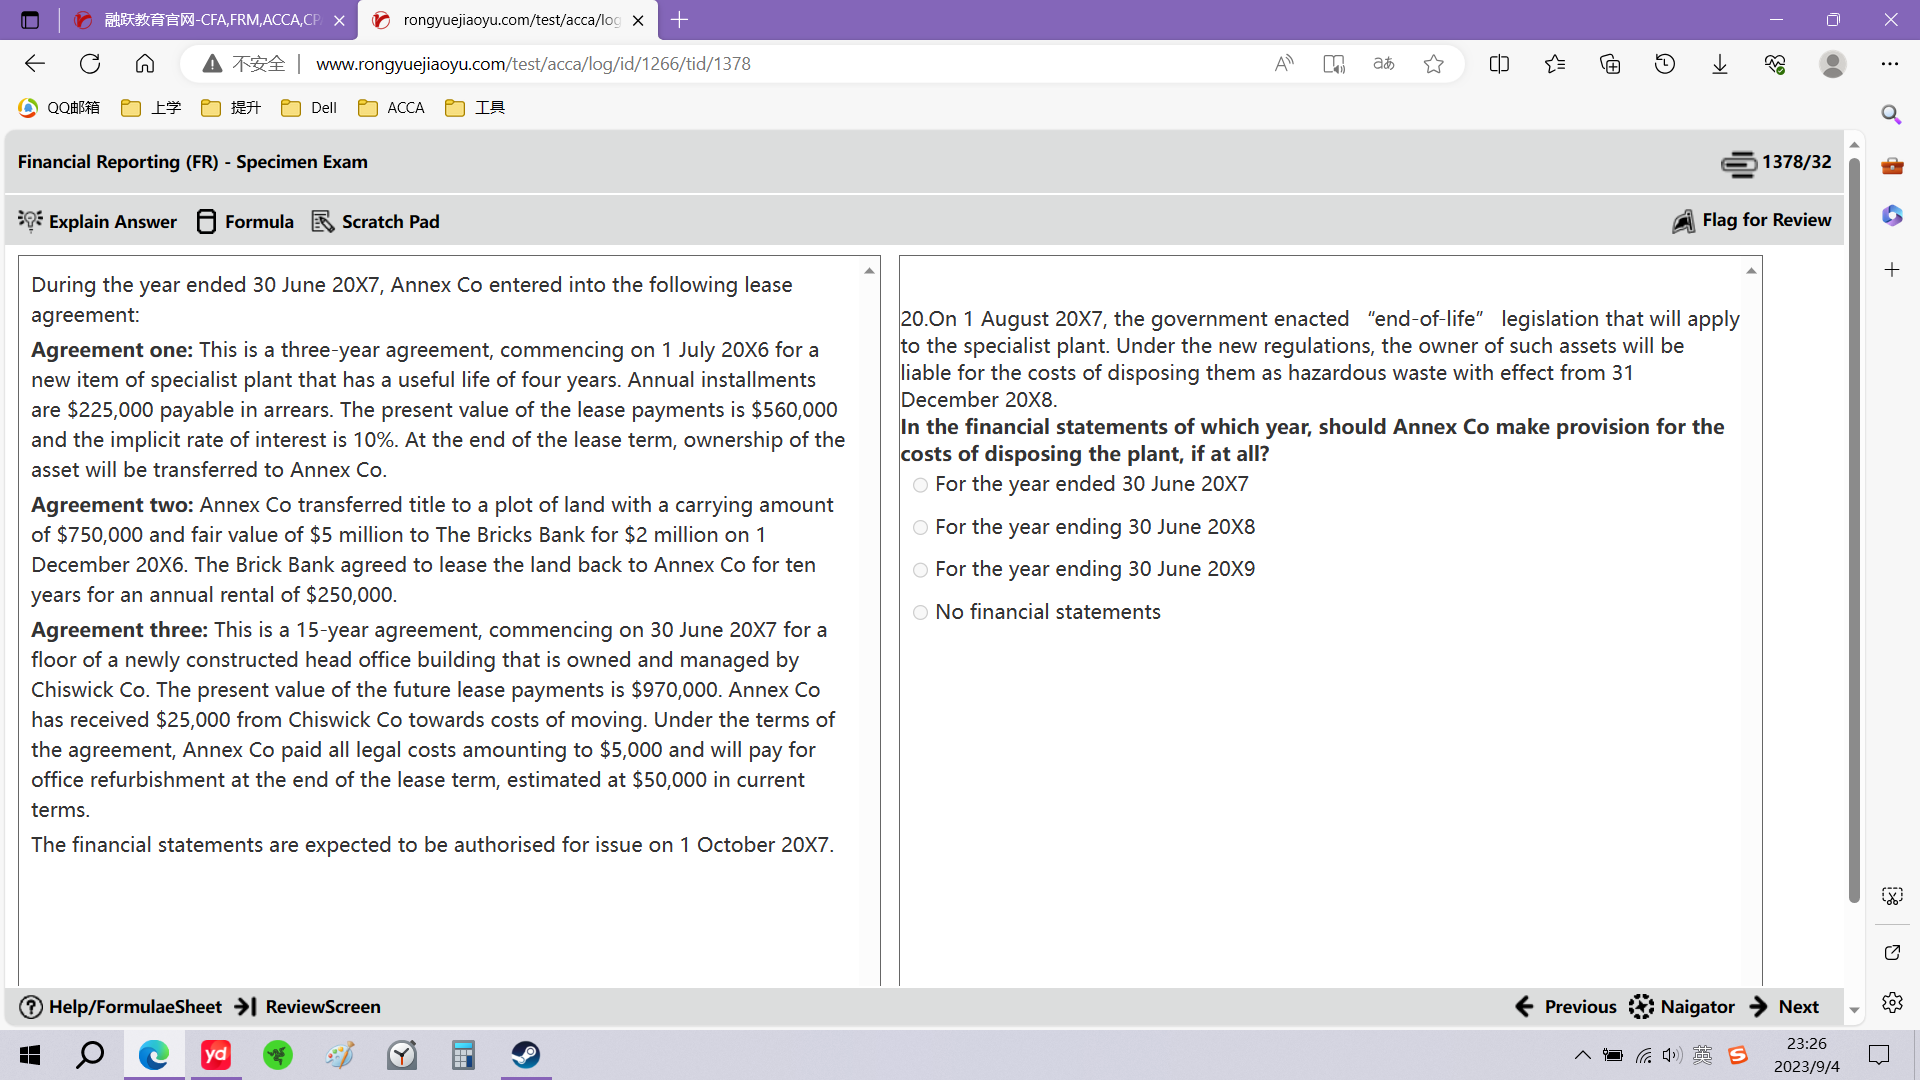Open browser collections icon

coord(1610,64)
